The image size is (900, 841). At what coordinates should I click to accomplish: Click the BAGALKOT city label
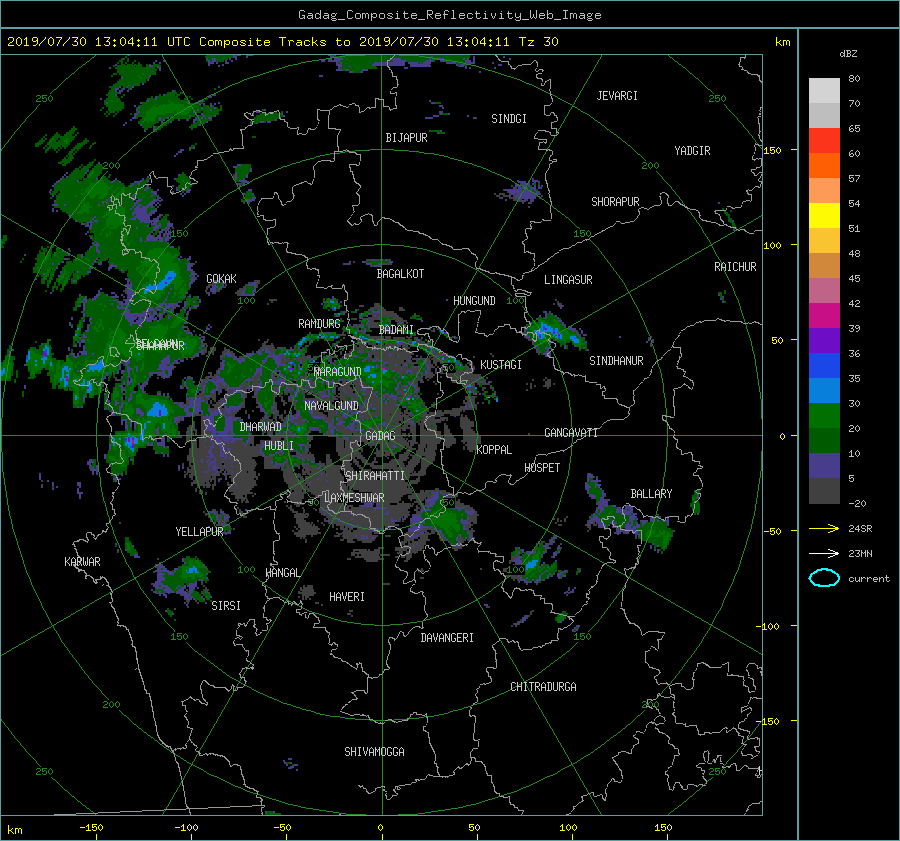click(400, 274)
